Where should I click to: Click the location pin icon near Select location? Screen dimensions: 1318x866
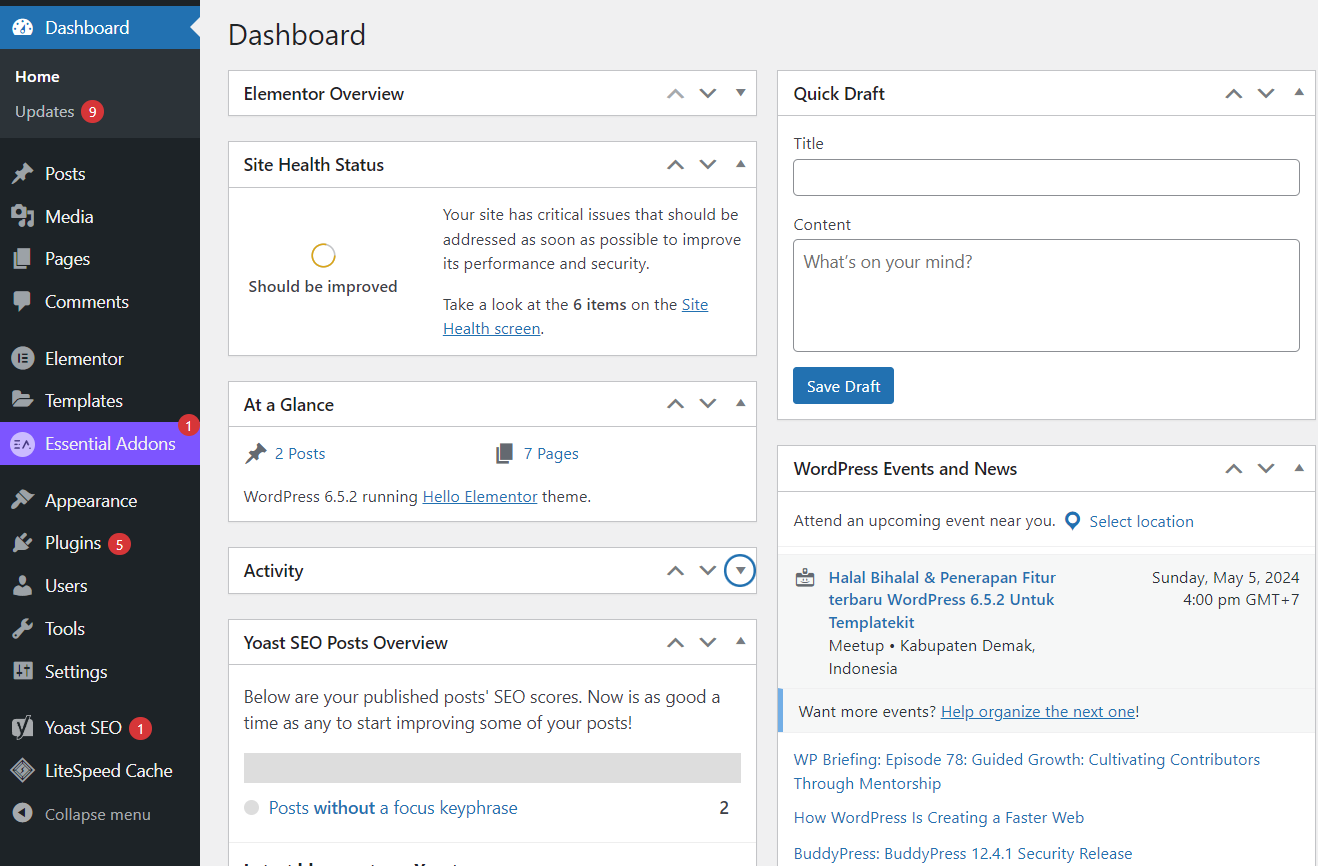[x=1072, y=521]
